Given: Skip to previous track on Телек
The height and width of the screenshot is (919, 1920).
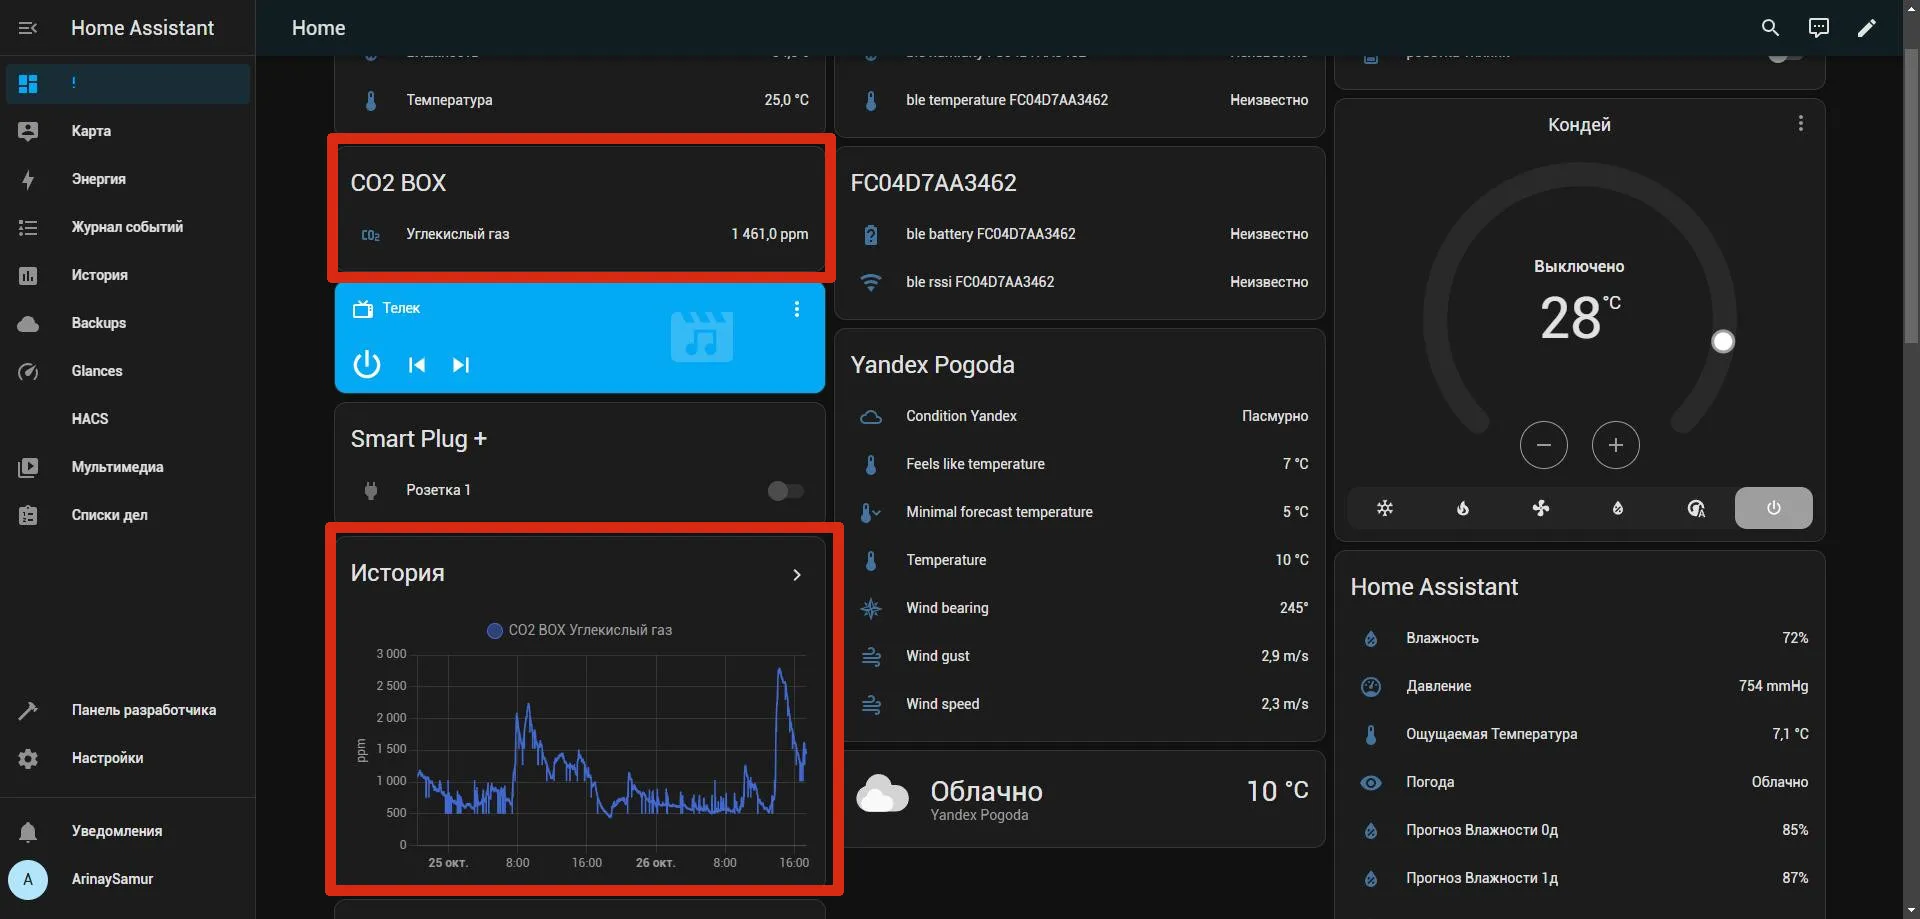Looking at the screenshot, I should 417,365.
